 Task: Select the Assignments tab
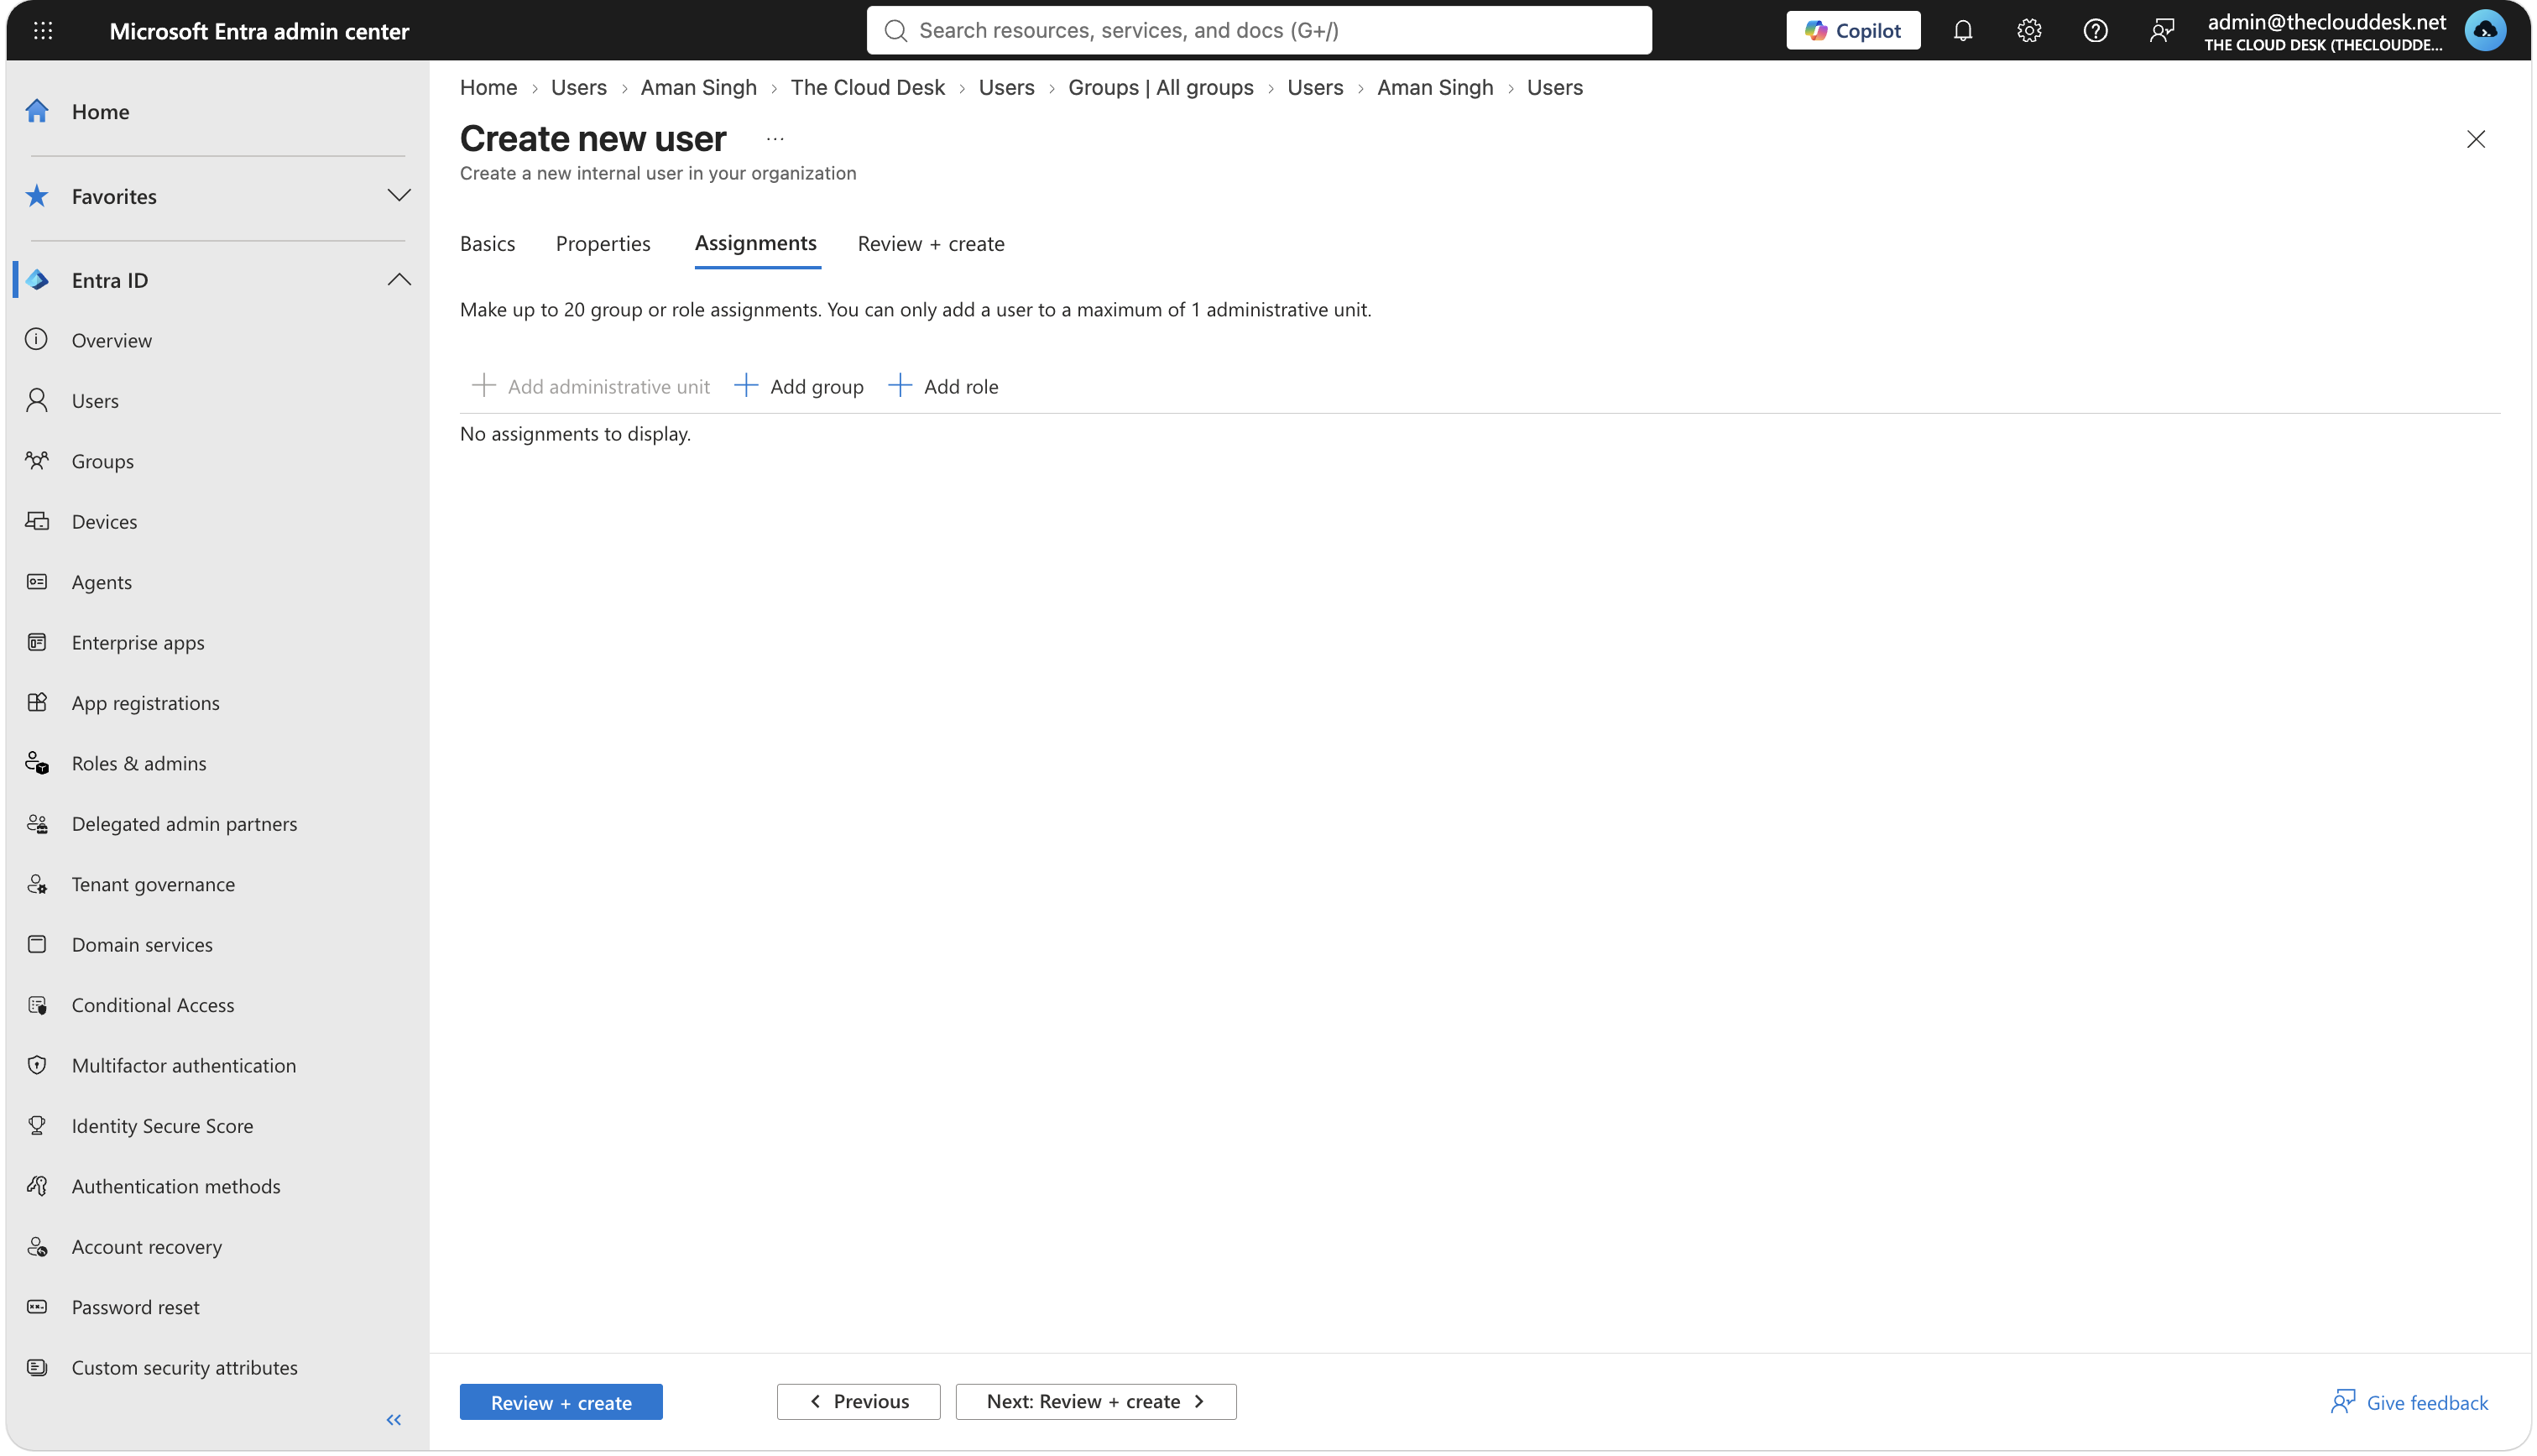[756, 243]
